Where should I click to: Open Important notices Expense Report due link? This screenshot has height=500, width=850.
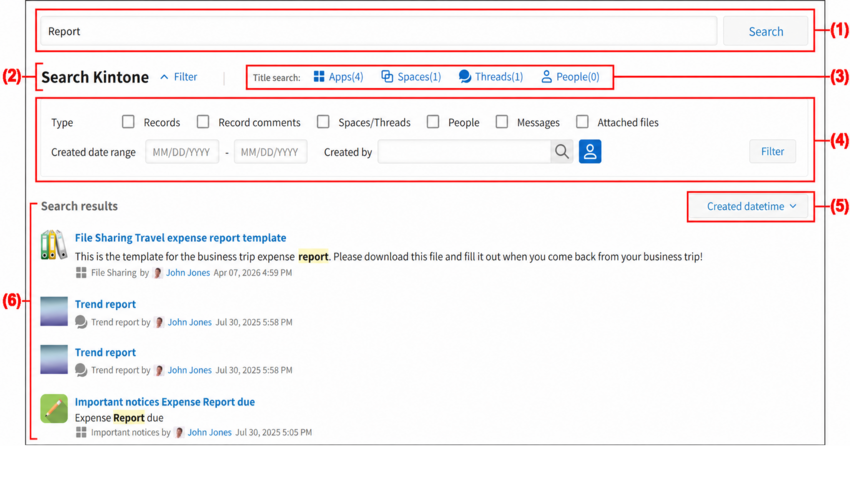[165, 402]
